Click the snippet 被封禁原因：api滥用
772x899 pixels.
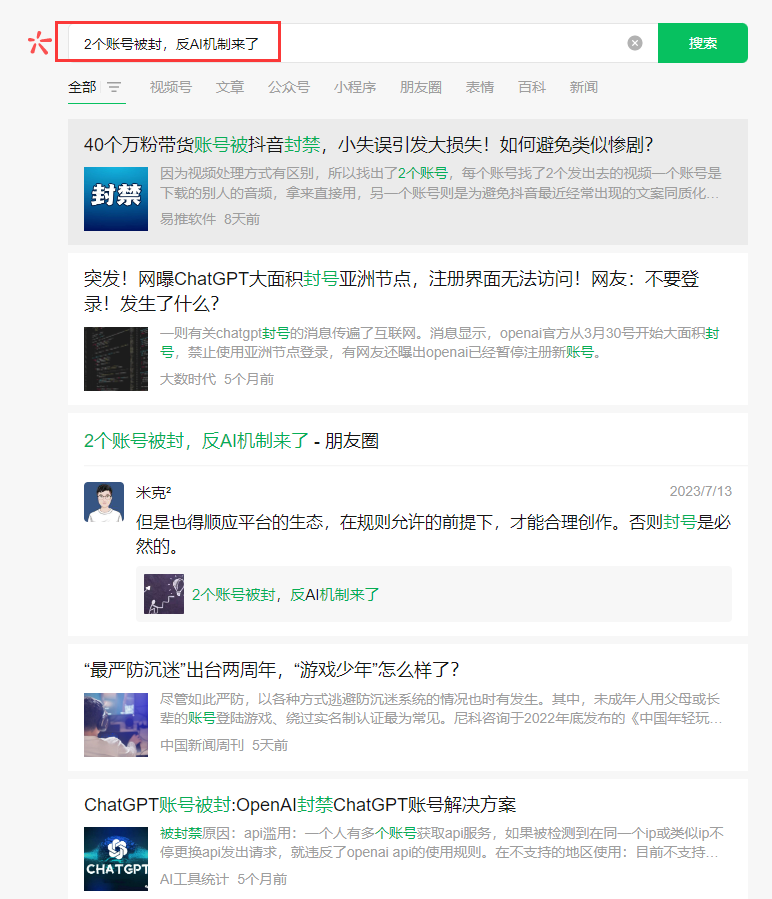point(442,842)
